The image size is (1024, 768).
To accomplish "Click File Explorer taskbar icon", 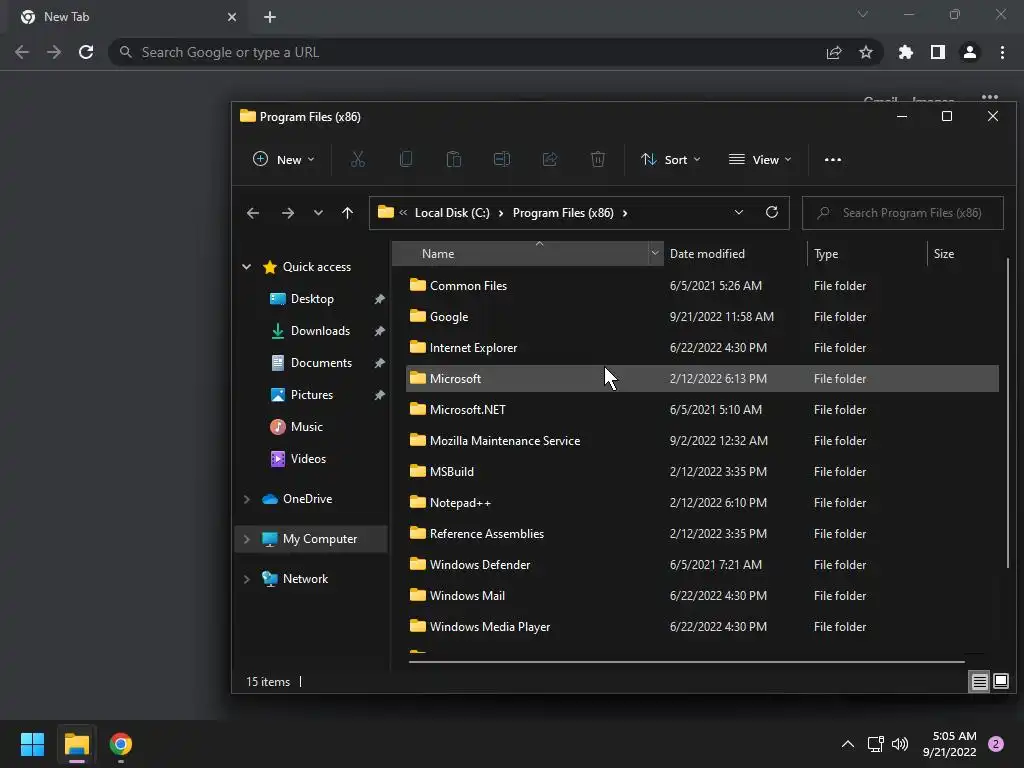I will 76,744.
